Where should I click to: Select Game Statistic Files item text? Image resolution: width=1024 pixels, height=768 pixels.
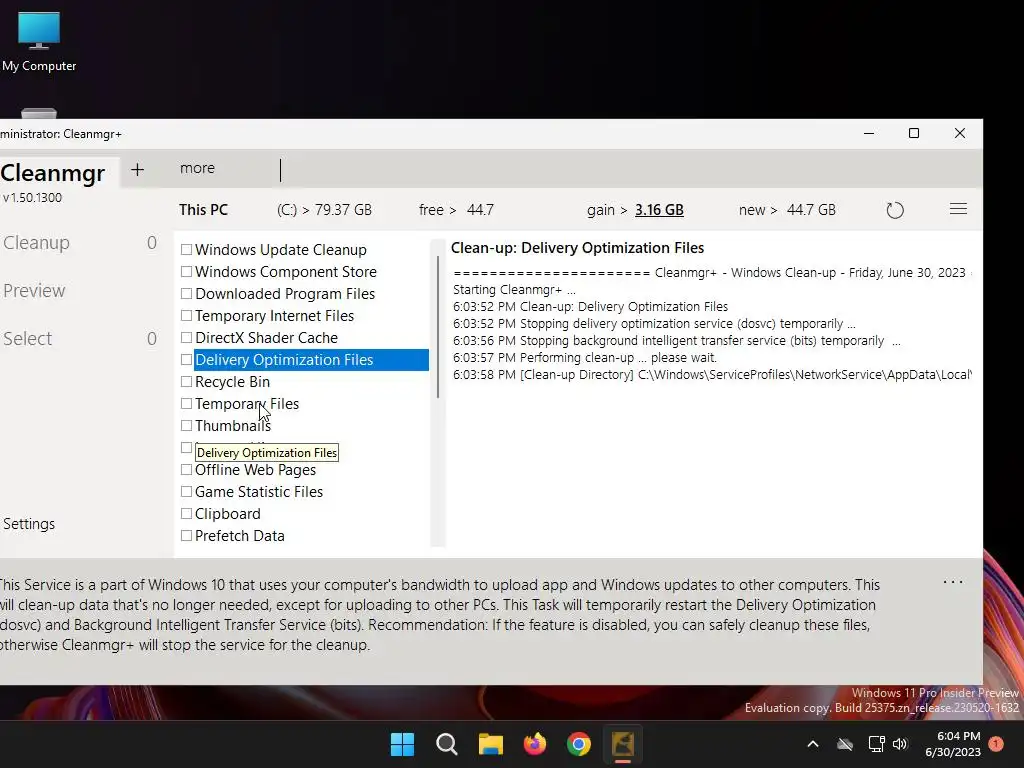pyautogui.click(x=259, y=492)
